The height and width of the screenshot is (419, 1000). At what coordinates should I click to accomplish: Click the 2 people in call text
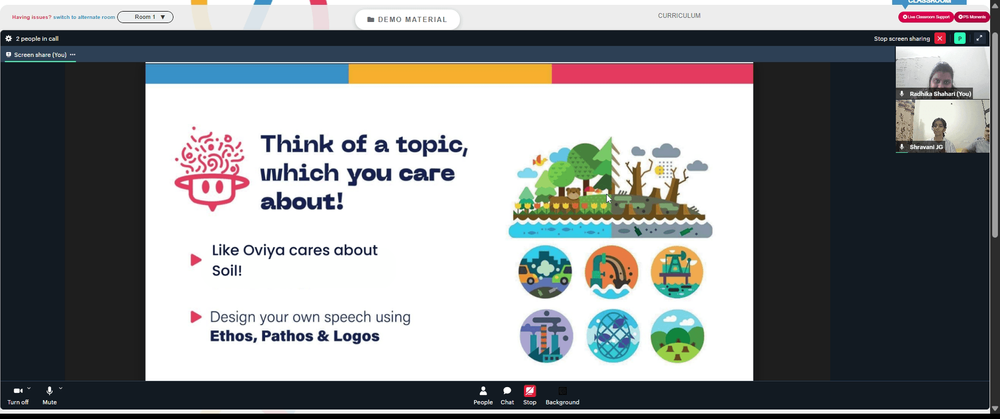(37, 39)
